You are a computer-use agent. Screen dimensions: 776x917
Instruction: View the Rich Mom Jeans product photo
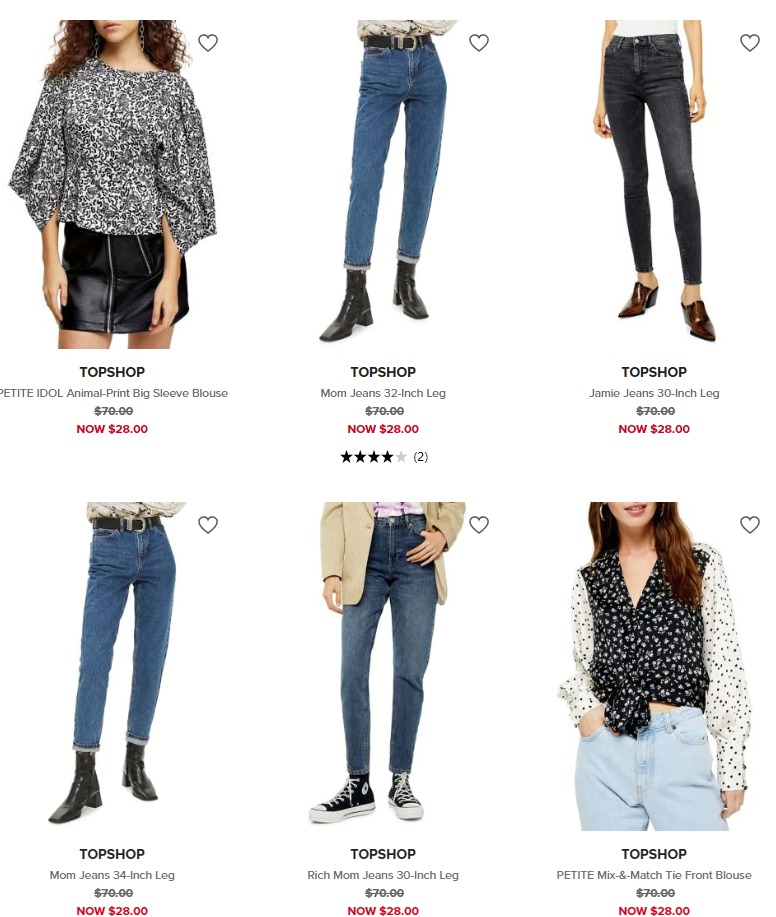(383, 666)
